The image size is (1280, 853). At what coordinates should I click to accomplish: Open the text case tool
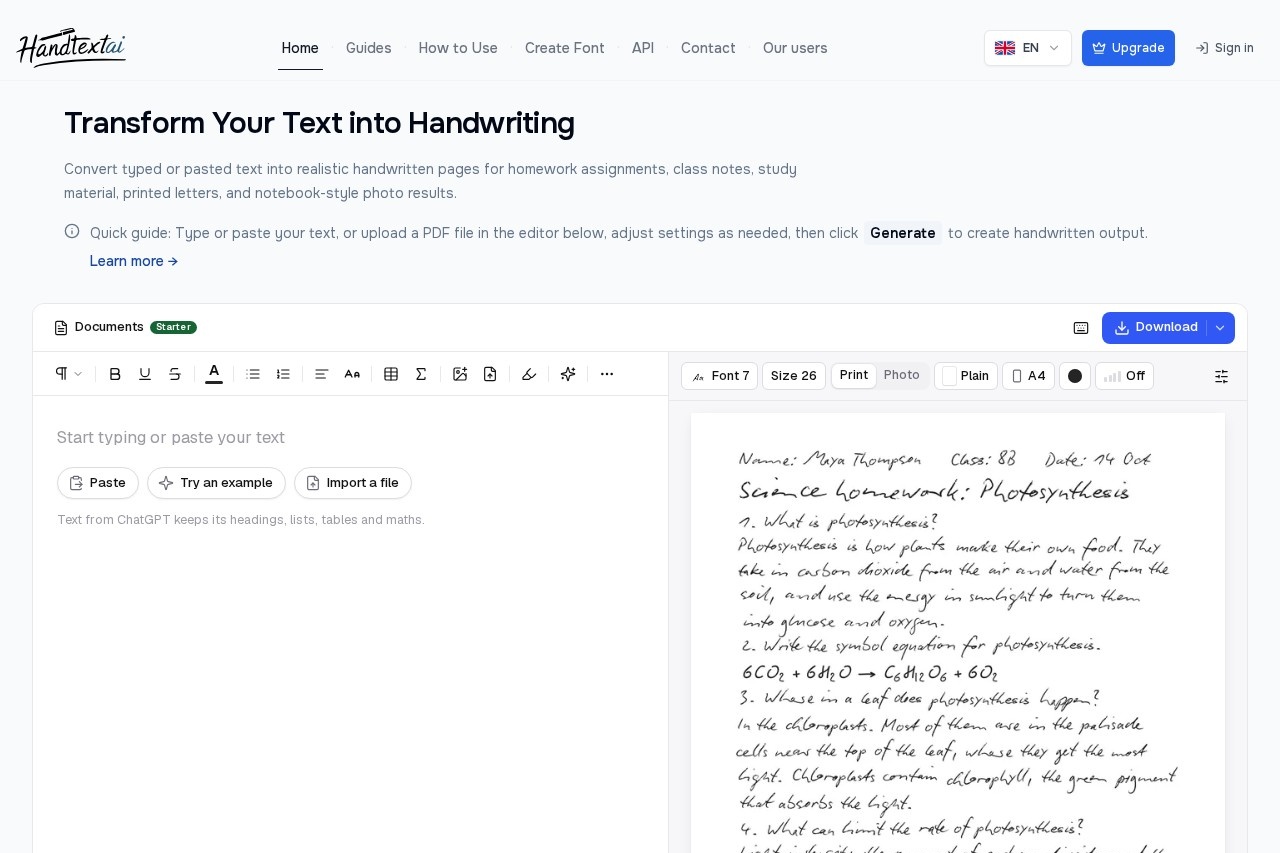click(352, 374)
